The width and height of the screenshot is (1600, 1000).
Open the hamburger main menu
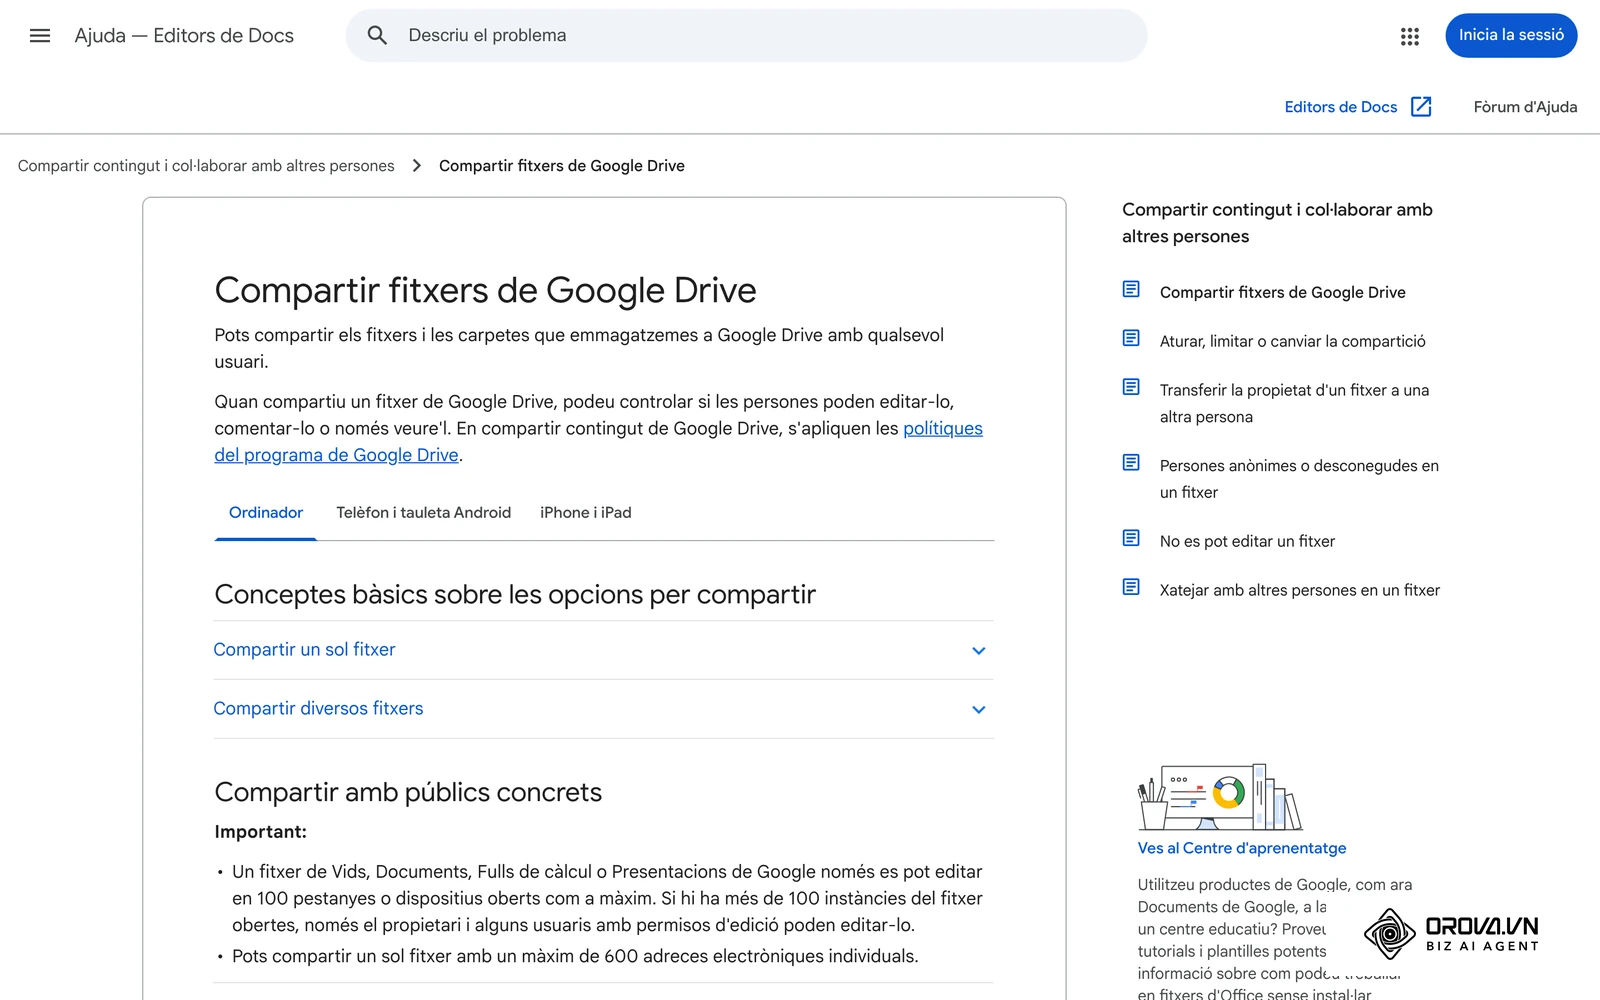[40, 36]
